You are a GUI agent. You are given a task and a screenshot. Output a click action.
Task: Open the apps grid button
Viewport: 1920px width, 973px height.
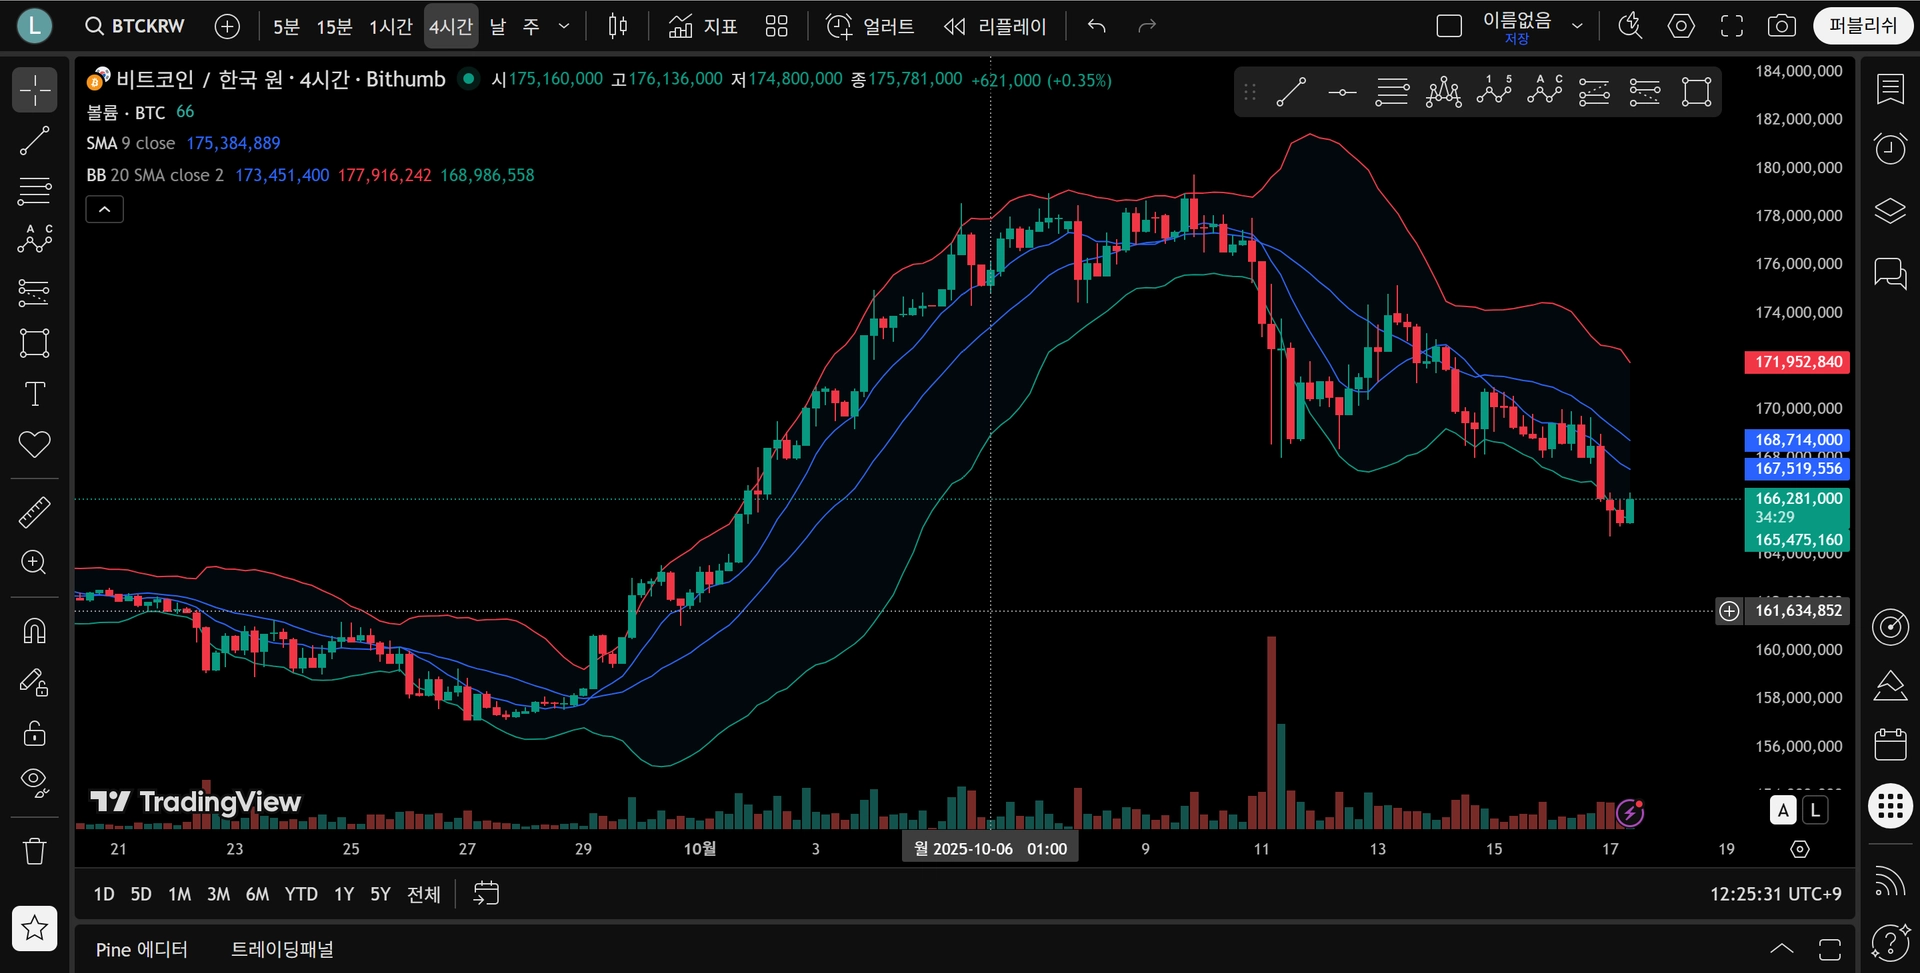(x=1890, y=805)
